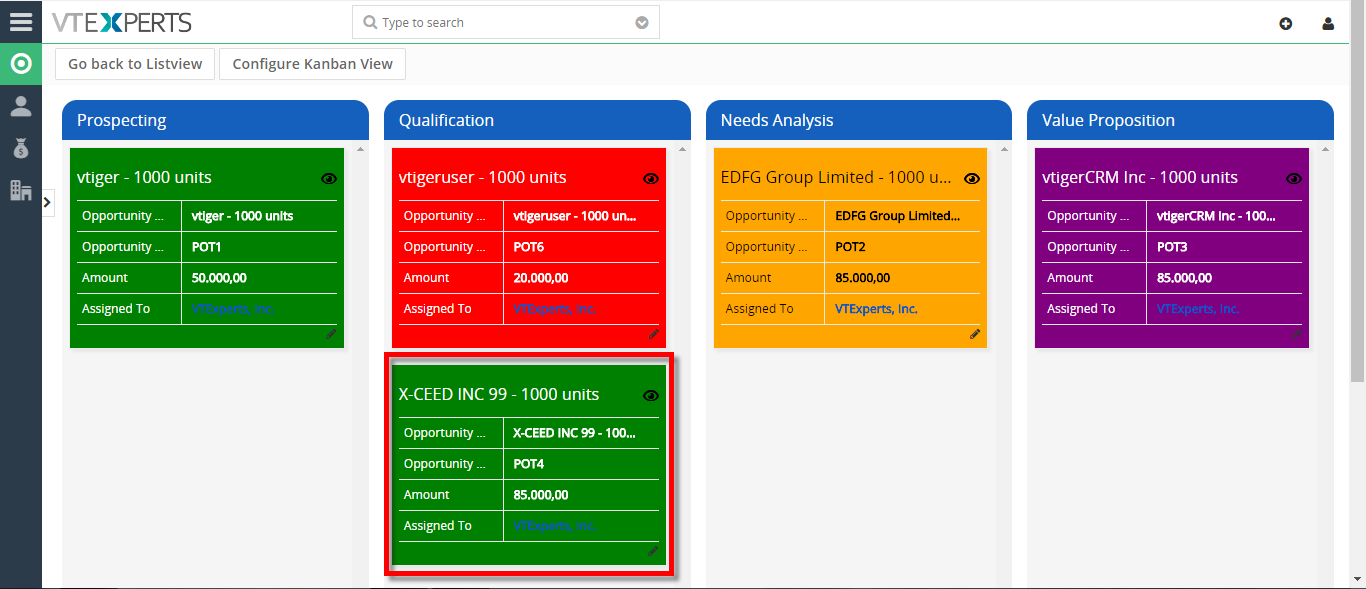Go back to Listview
1366x589 pixels.
[135, 64]
